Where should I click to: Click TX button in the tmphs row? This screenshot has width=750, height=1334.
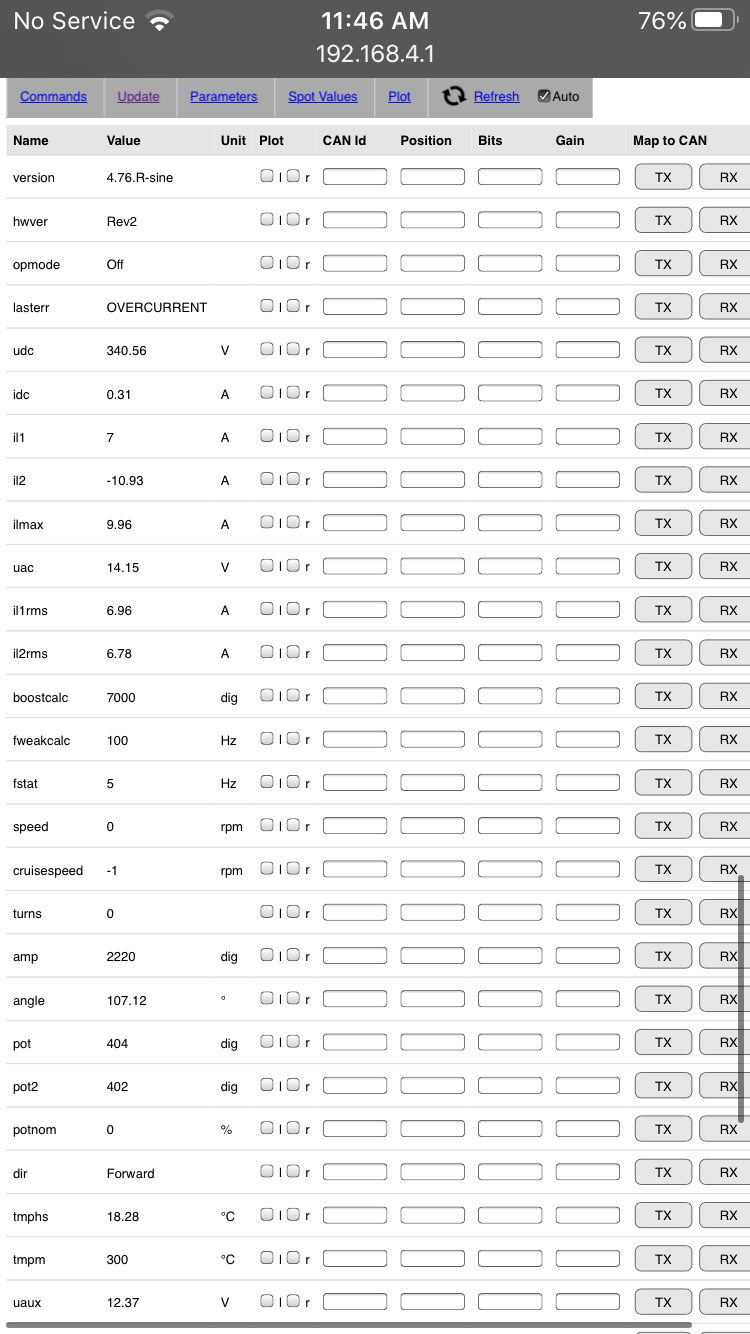[663, 1215]
